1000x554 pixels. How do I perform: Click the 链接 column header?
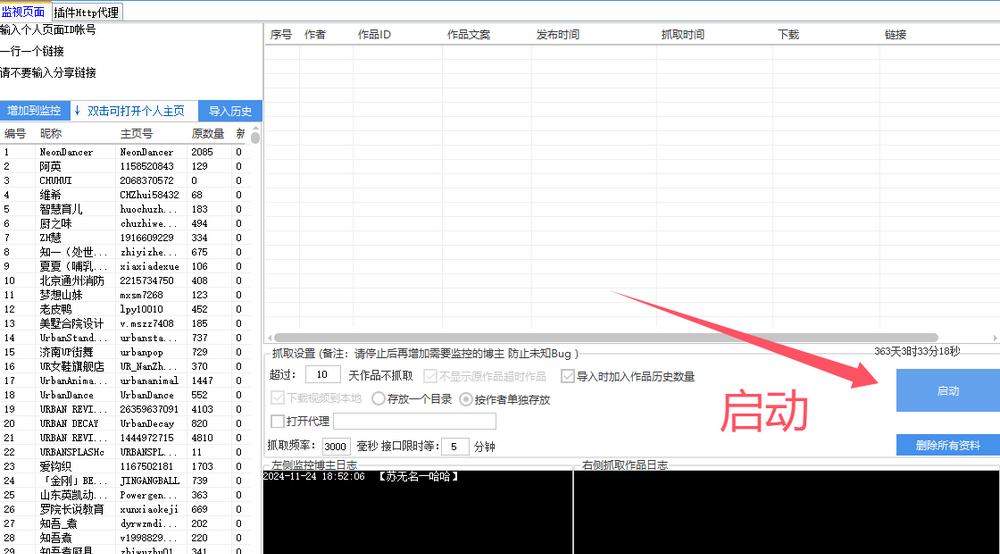pyautogui.click(x=895, y=34)
